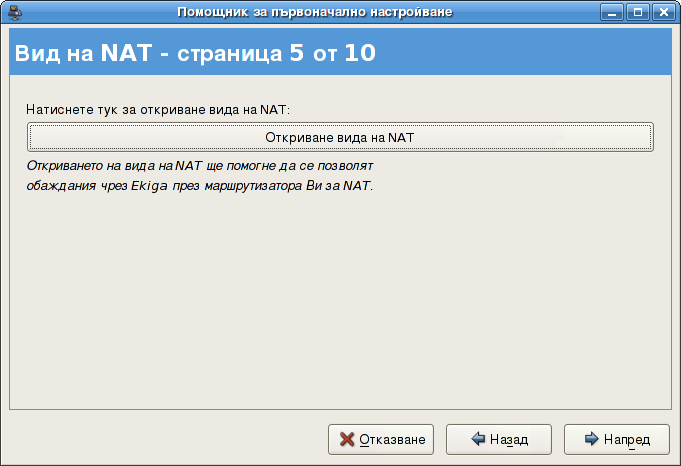Click the red X icon on Отказване
681x466 pixels.
click(347, 439)
